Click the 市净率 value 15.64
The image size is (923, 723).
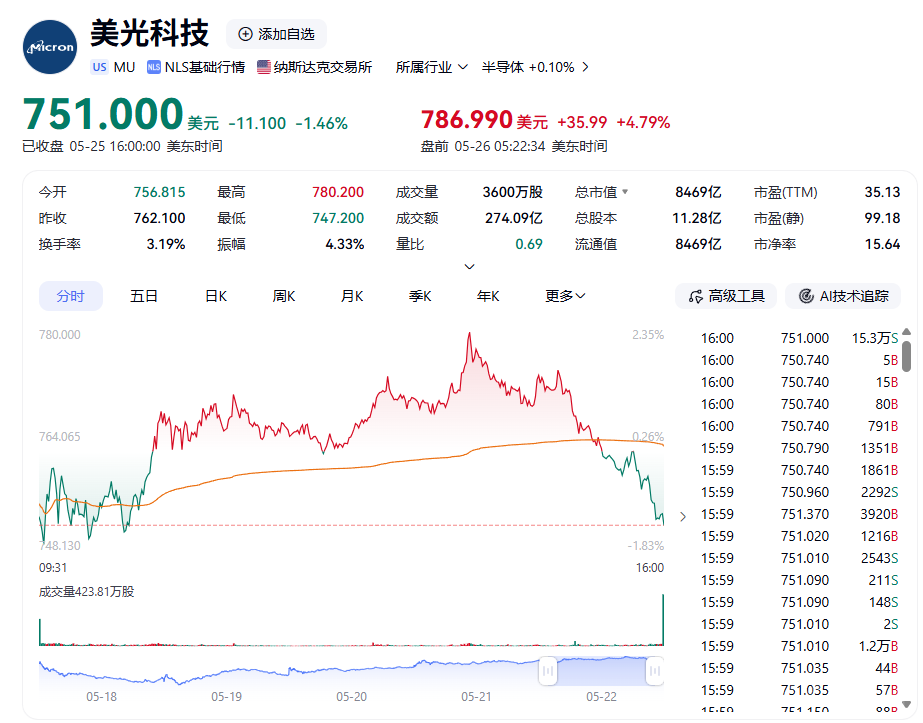pos(882,244)
